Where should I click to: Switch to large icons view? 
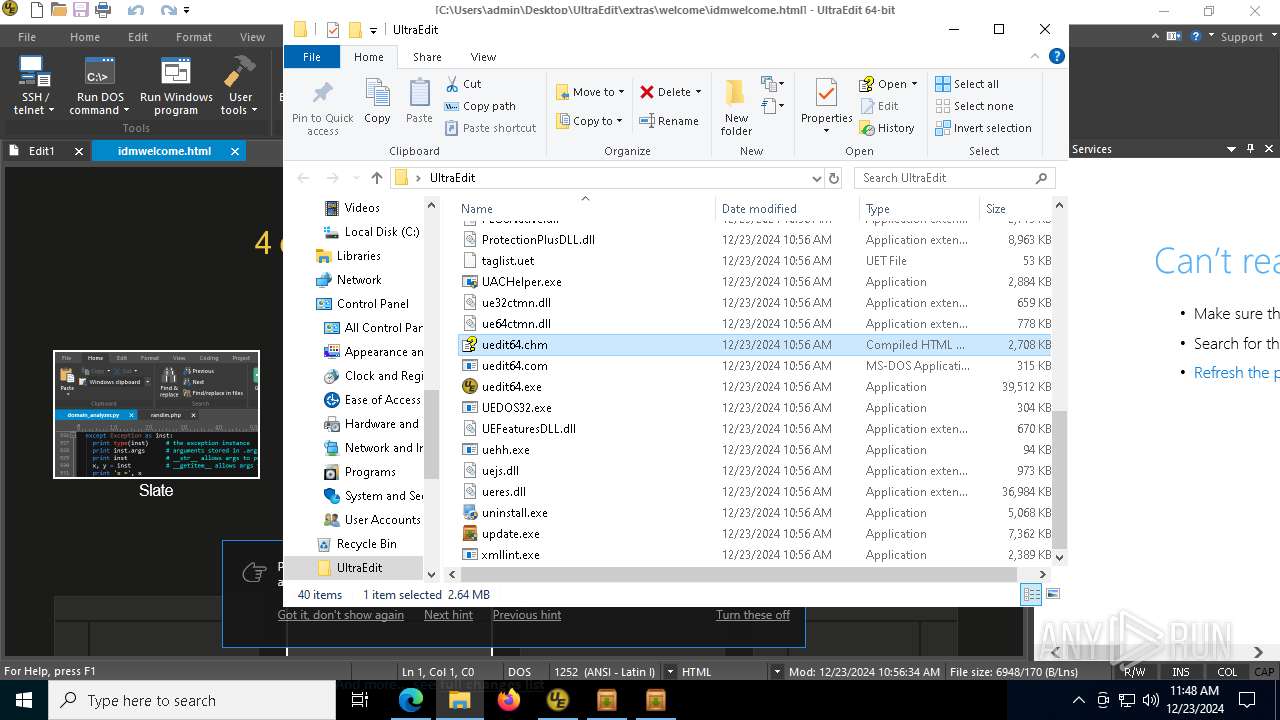coord(1052,594)
